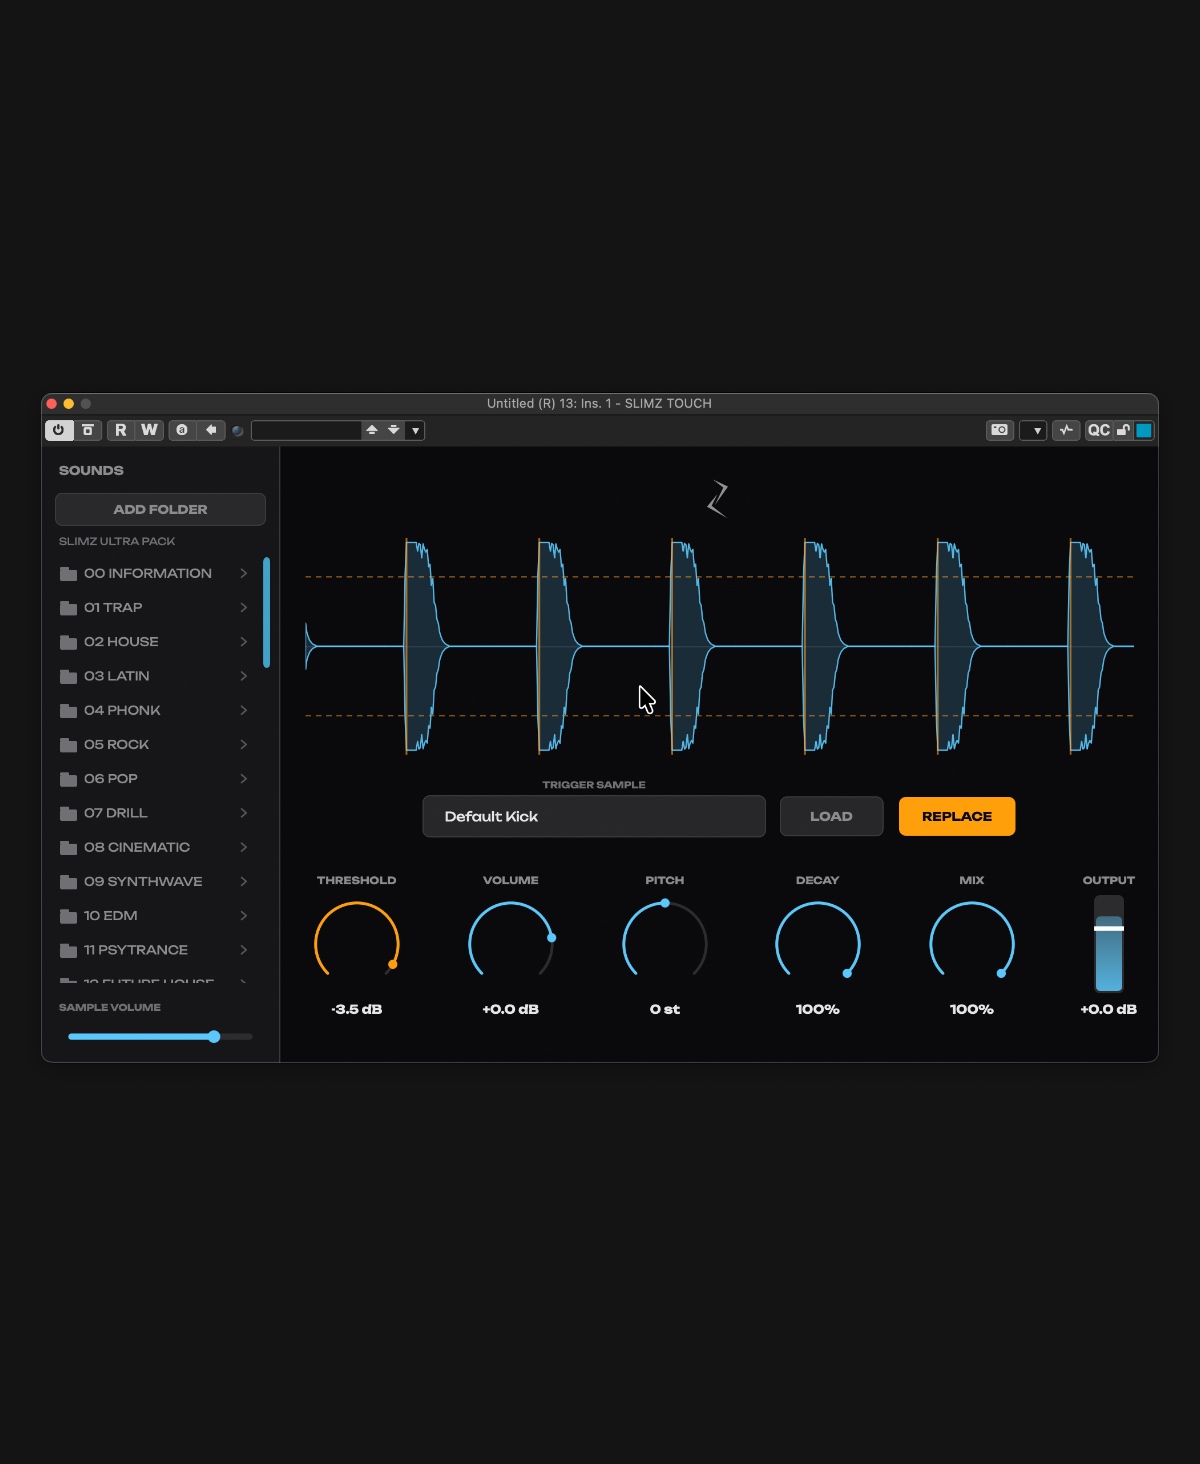Click the ADD FOLDER button
This screenshot has height=1464, width=1200.
pyautogui.click(x=160, y=509)
